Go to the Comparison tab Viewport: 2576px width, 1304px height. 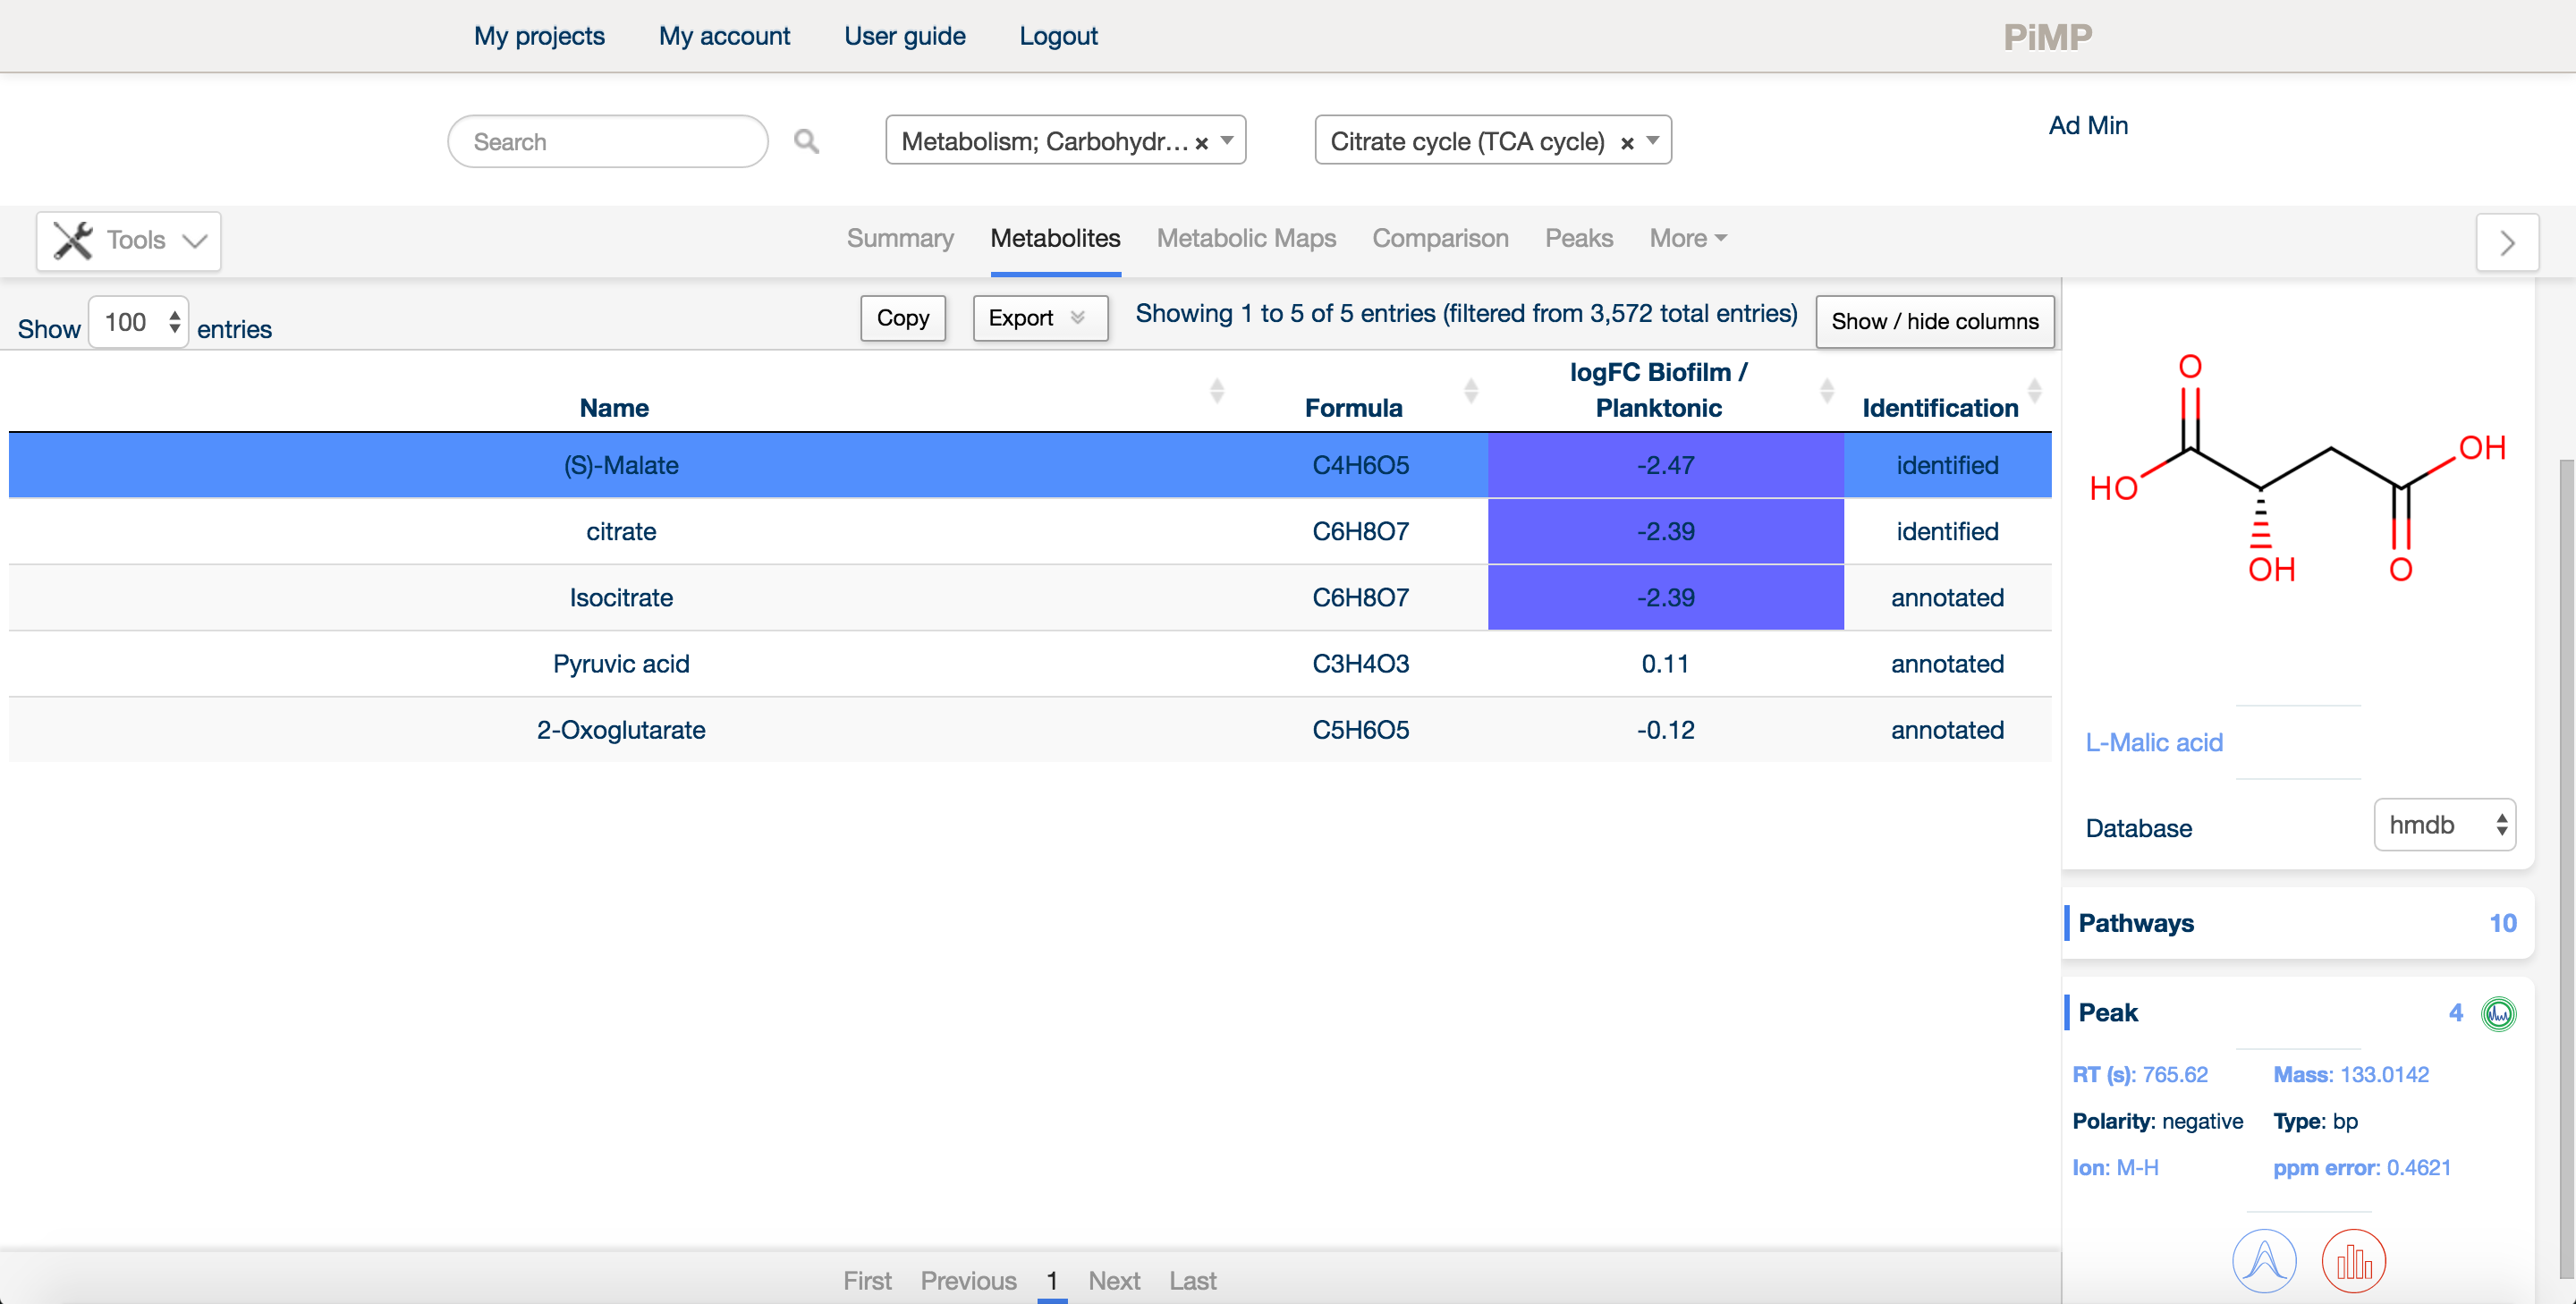click(x=1440, y=238)
